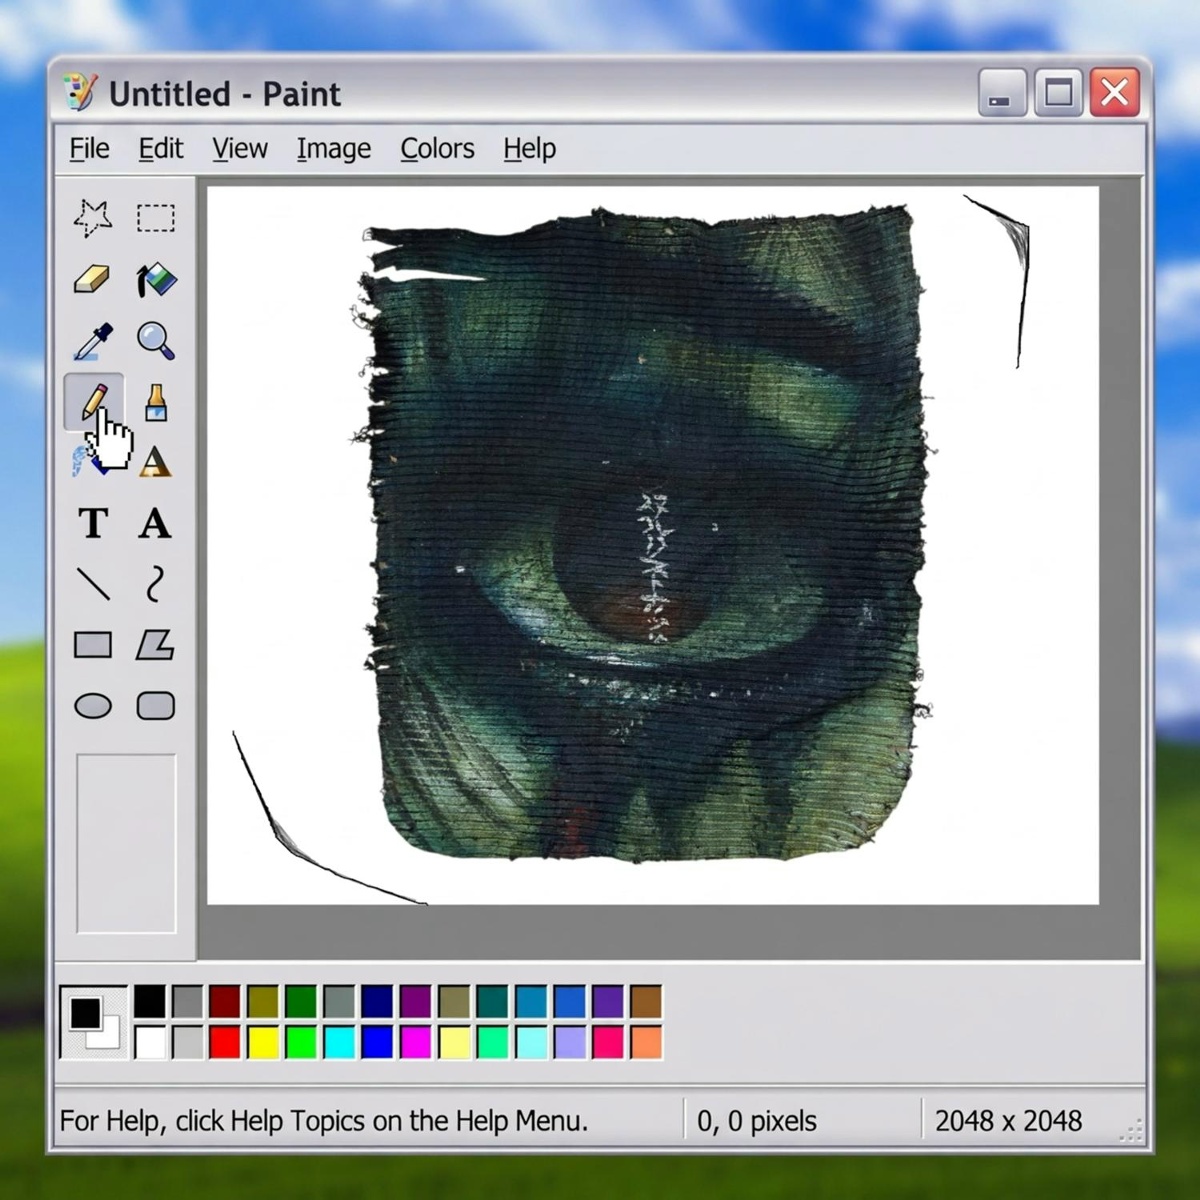
Task: Select the Rectangle shape tool
Action: 93,645
